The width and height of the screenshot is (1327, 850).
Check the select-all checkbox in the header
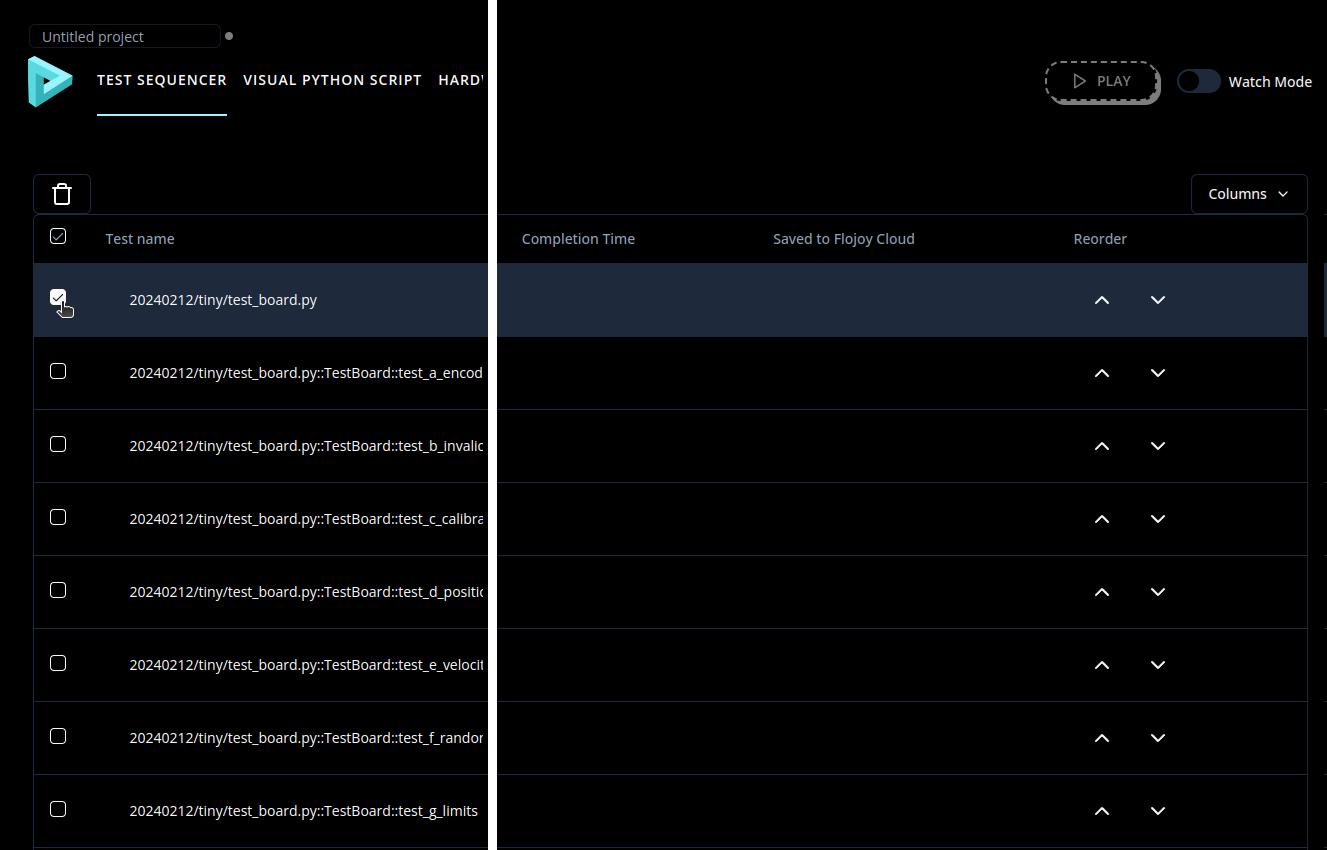58,236
